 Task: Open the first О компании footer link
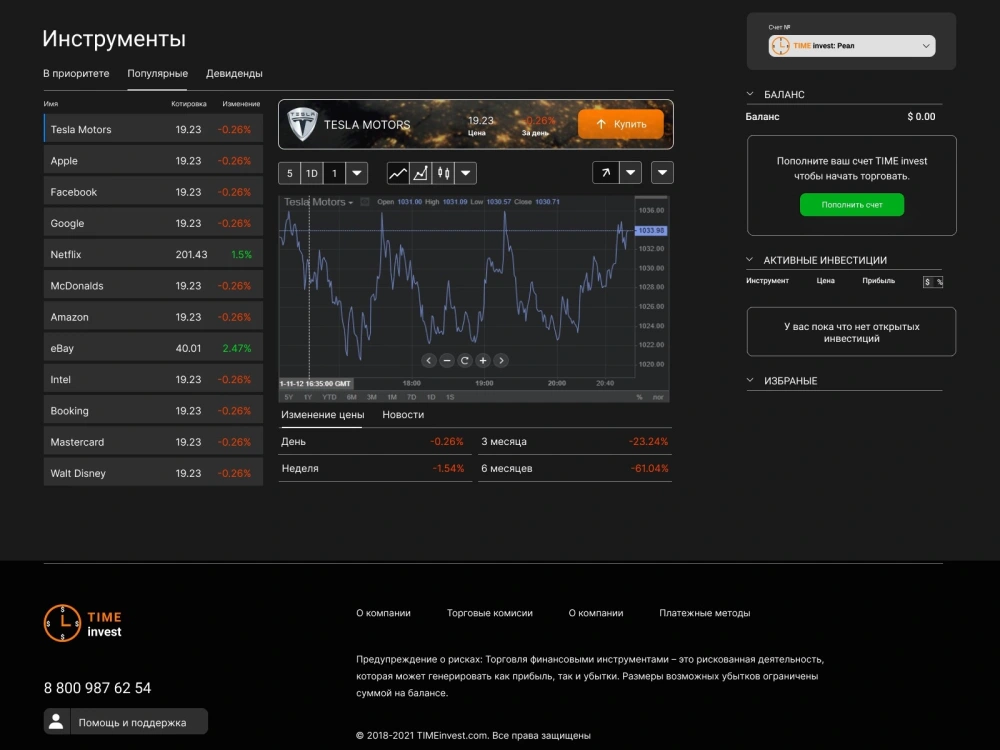(383, 613)
